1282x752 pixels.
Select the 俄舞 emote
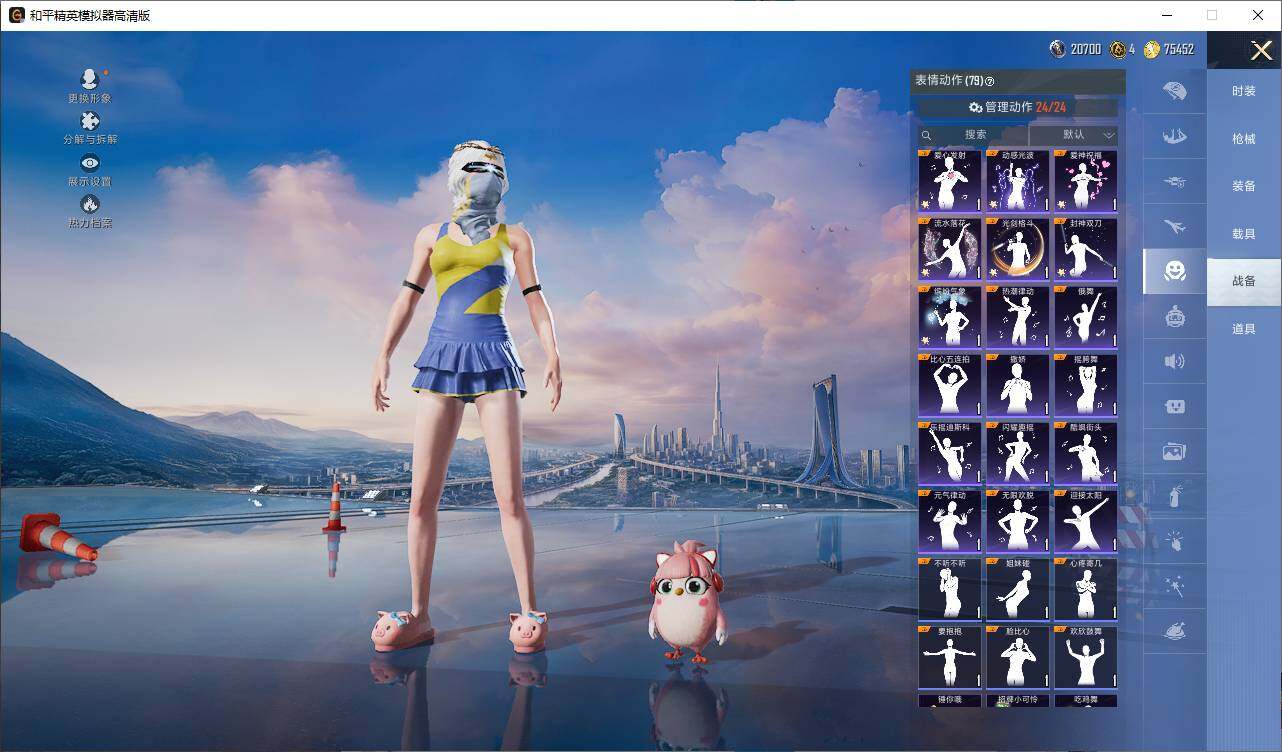tap(1085, 317)
